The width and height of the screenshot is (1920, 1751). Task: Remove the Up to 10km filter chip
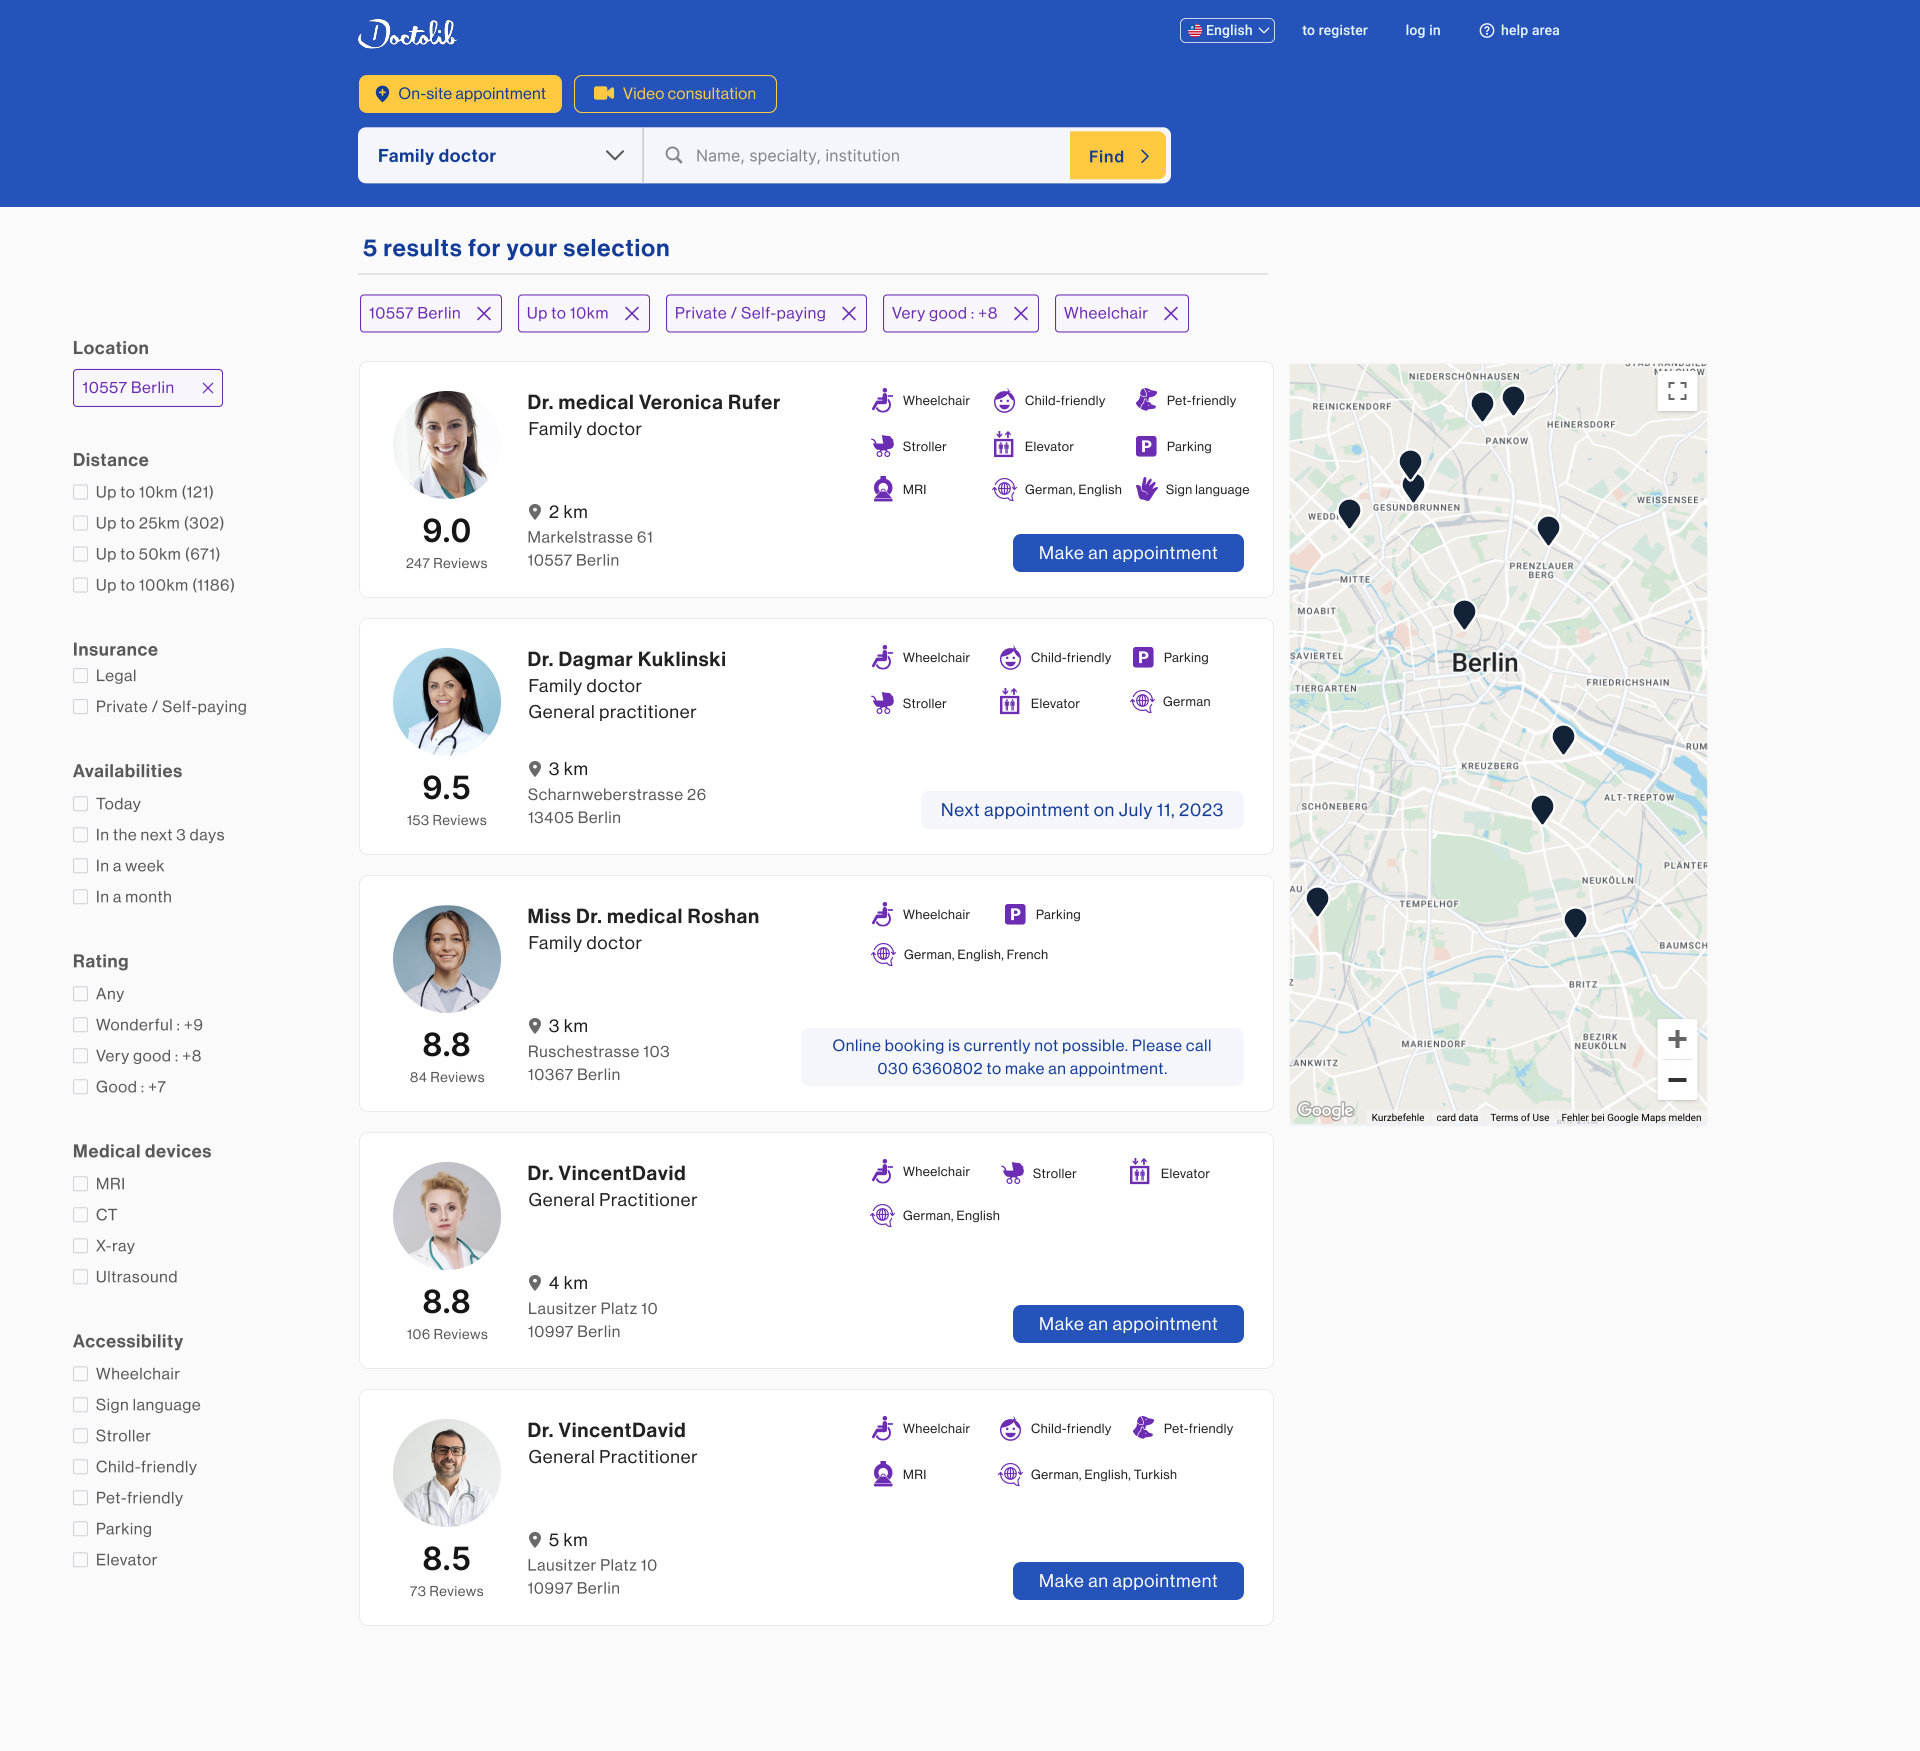632,314
